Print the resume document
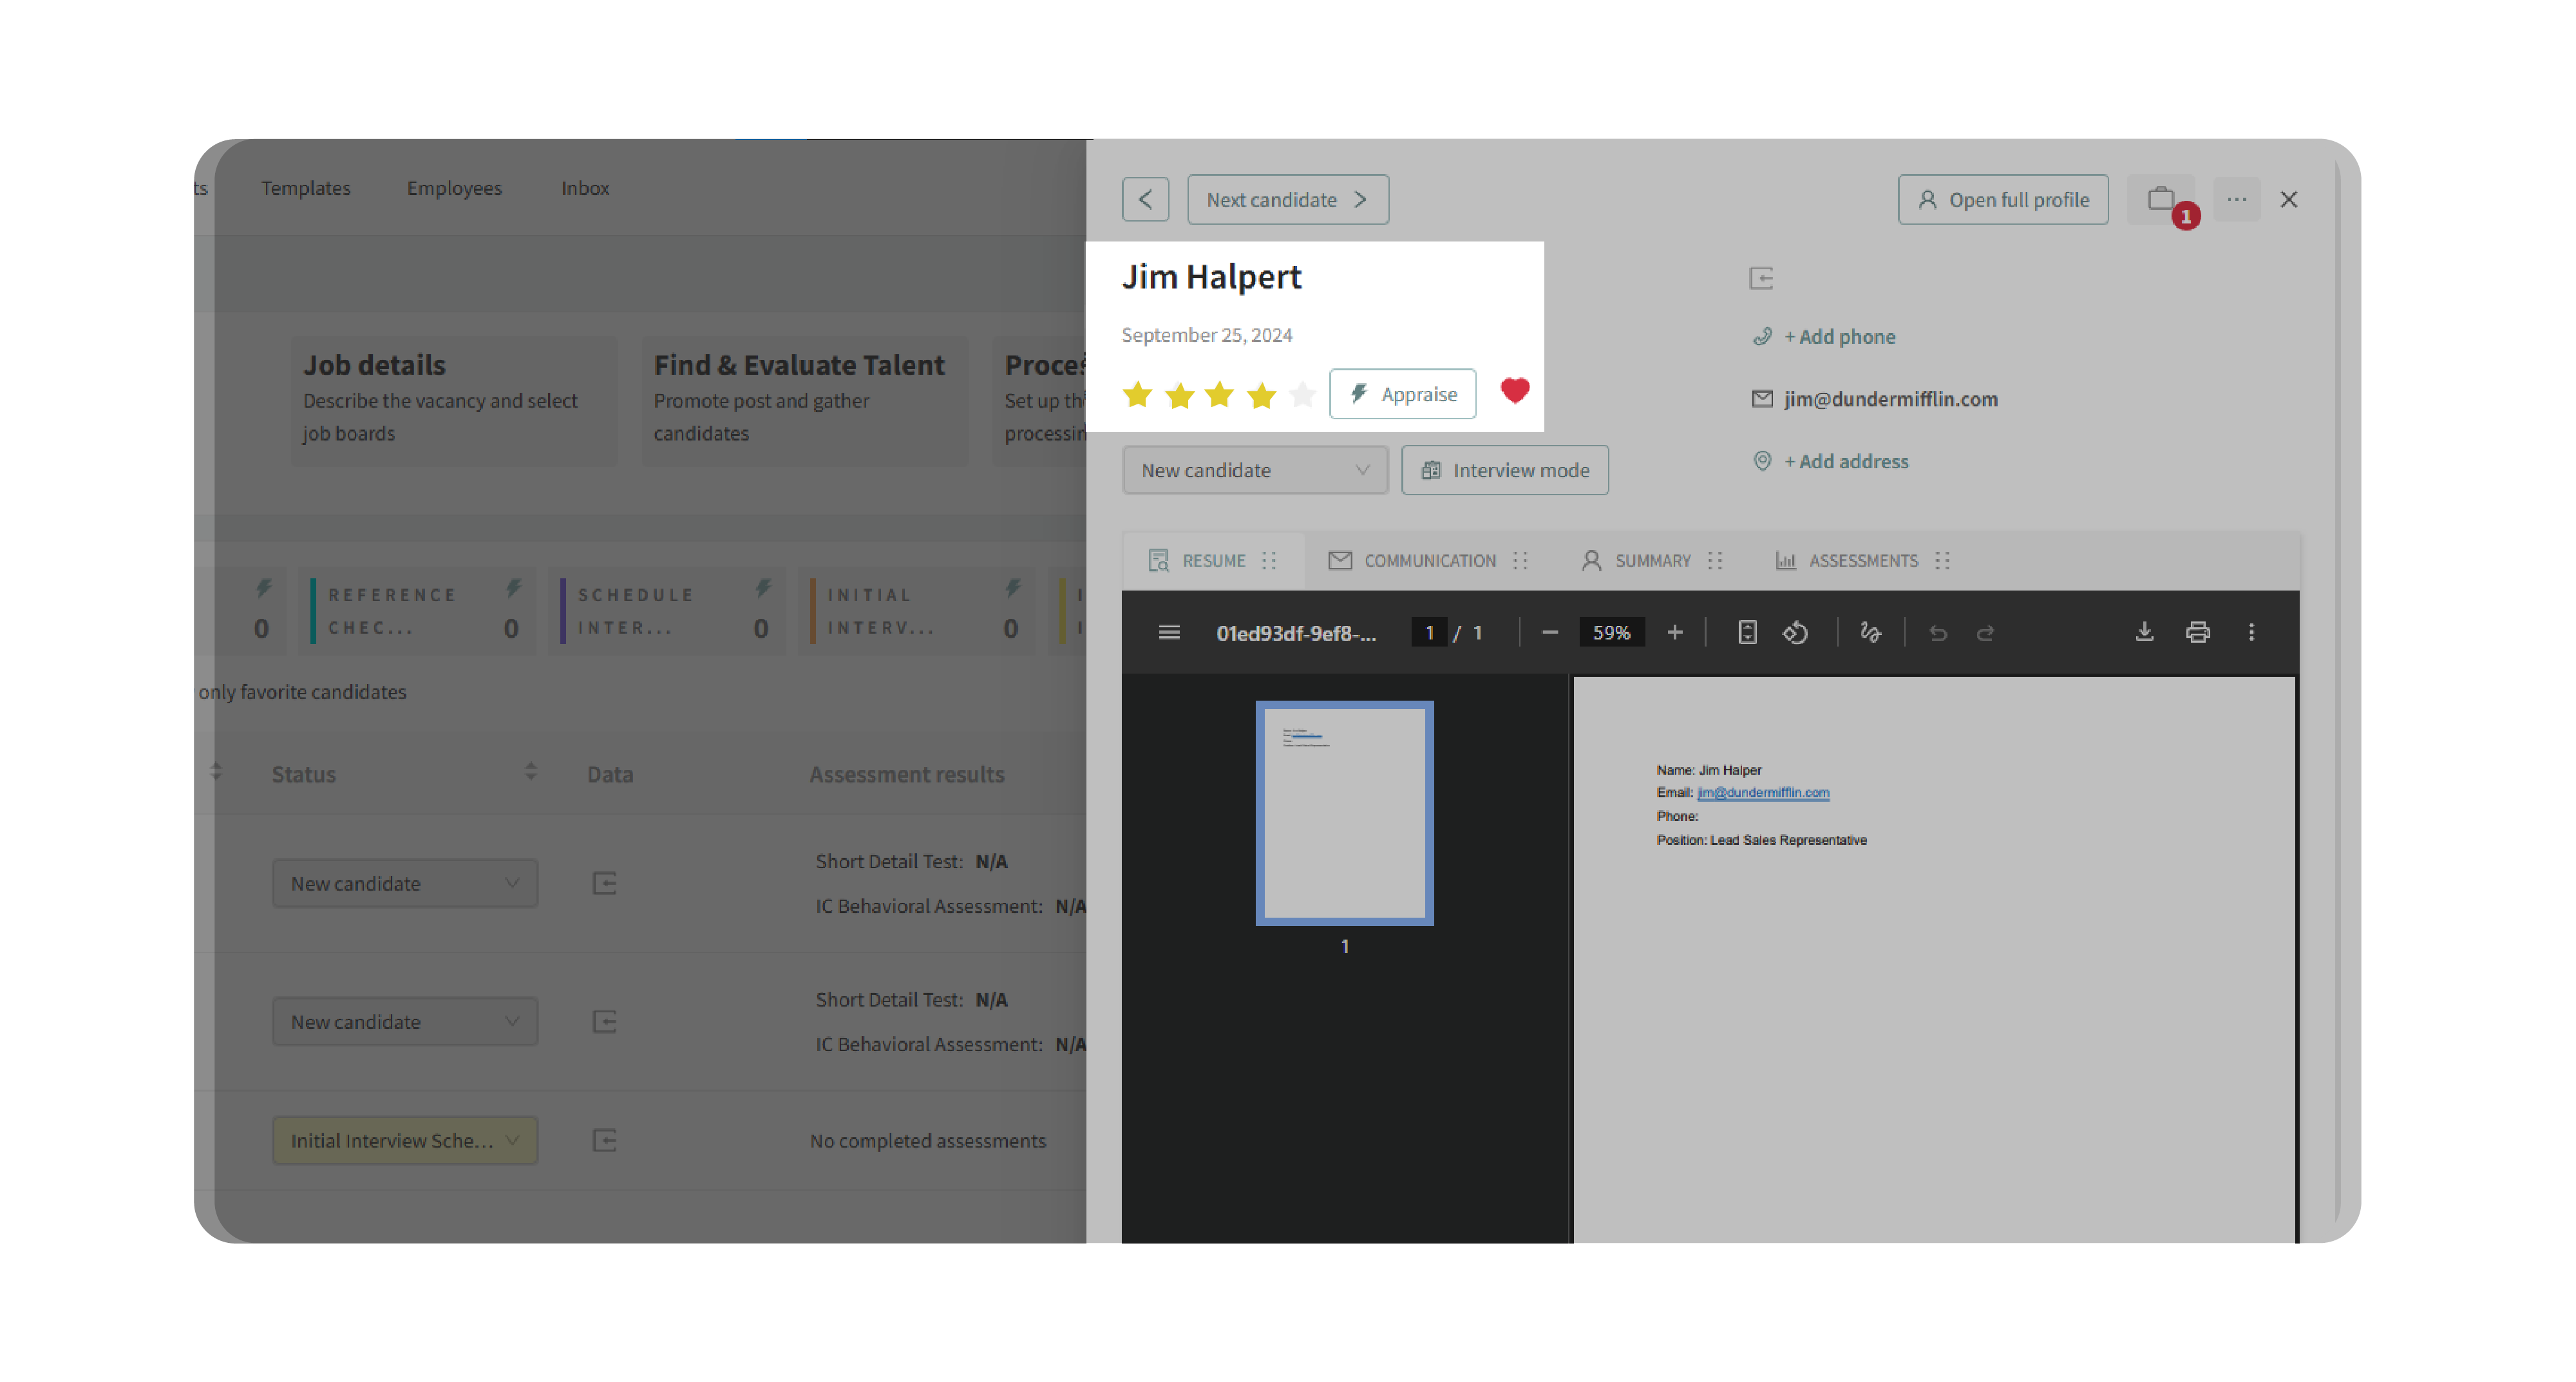Image resolution: width=2576 pixels, height=1382 pixels. click(2197, 632)
